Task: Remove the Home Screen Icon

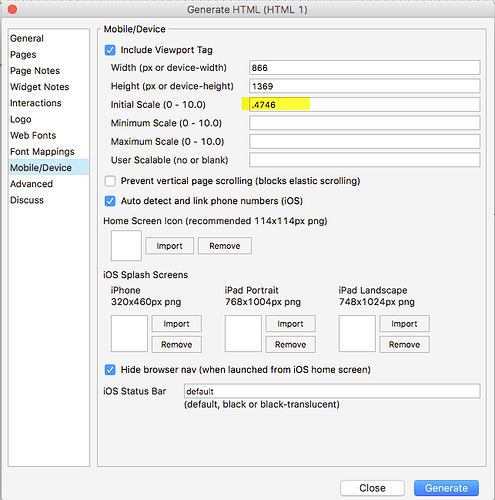Action: coord(225,246)
